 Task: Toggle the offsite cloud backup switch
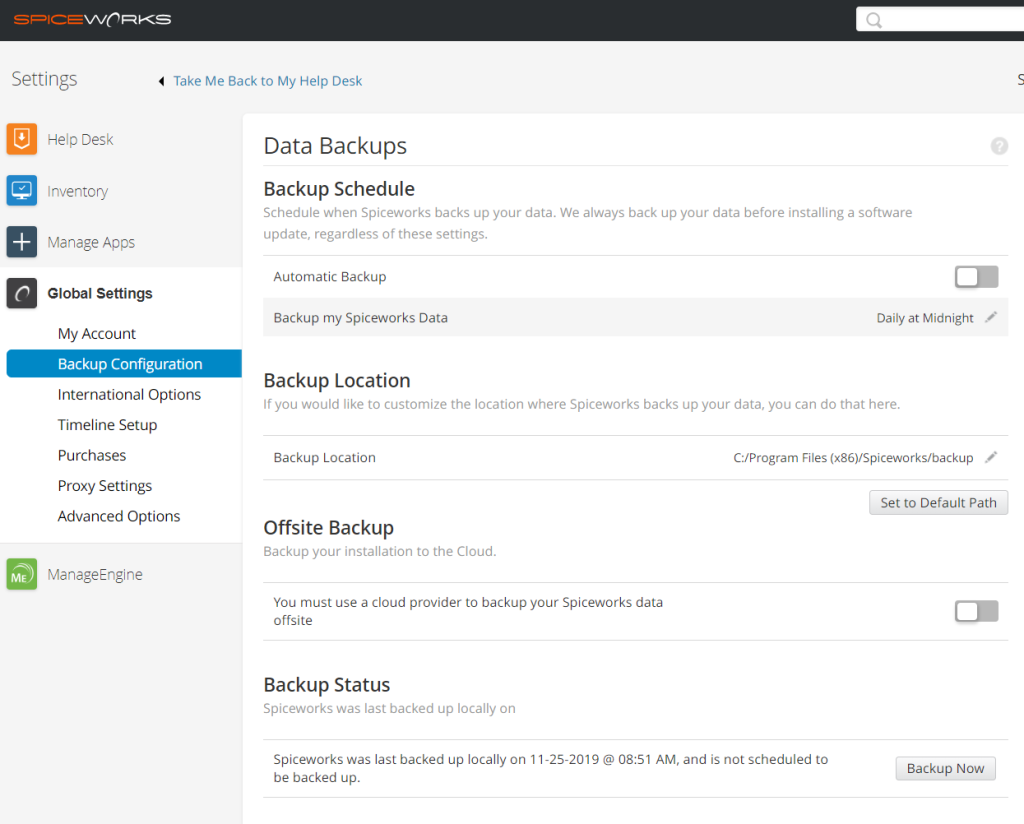tap(976, 612)
